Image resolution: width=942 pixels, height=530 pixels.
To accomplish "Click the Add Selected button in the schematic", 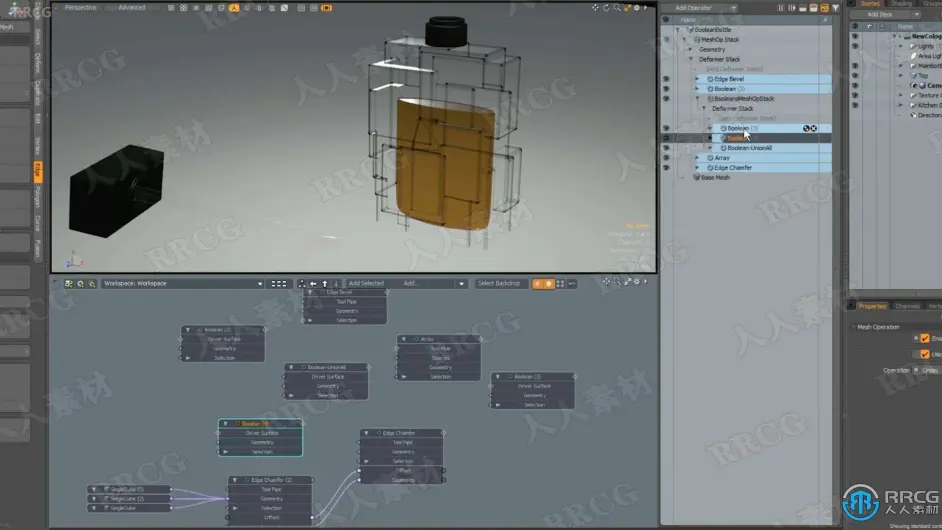I will coord(366,284).
